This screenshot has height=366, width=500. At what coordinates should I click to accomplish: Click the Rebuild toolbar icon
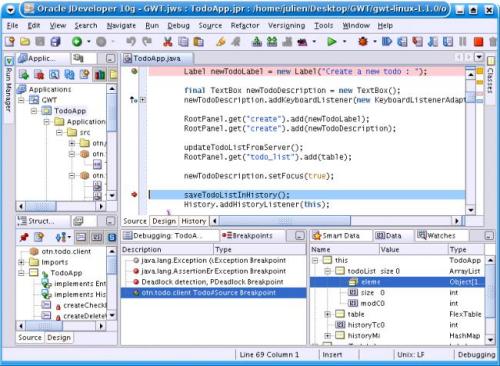(272, 42)
